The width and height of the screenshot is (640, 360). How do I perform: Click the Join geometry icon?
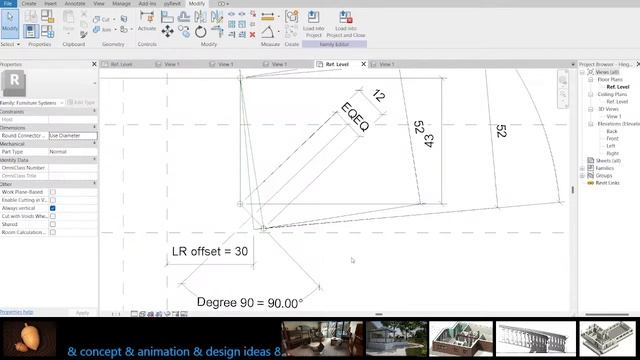[x=97, y=29]
